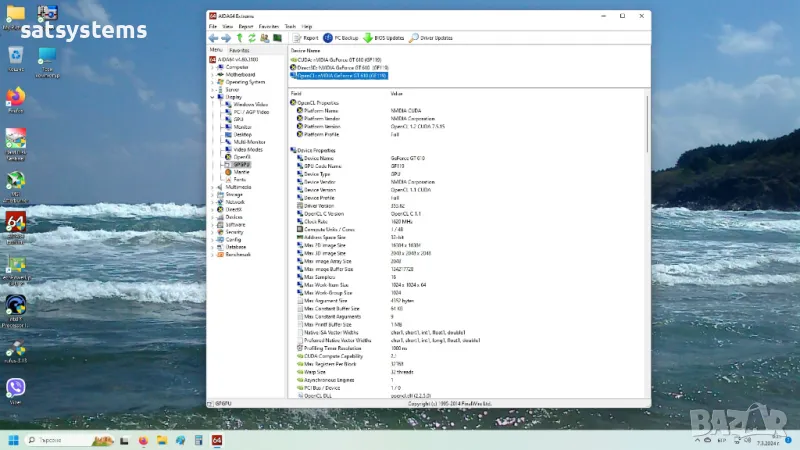This screenshot has width=800, height=450.
Task: Click the Refresh icon in AIDA64 toolbar
Action: pyautogui.click(x=252, y=38)
